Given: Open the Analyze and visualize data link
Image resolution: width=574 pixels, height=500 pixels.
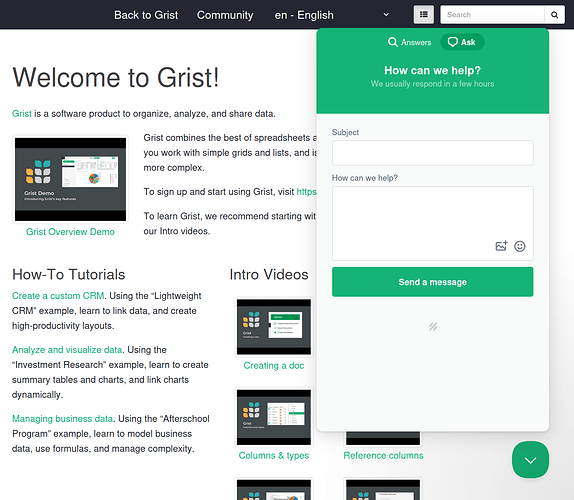Looking at the screenshot, I should [67, 350].
